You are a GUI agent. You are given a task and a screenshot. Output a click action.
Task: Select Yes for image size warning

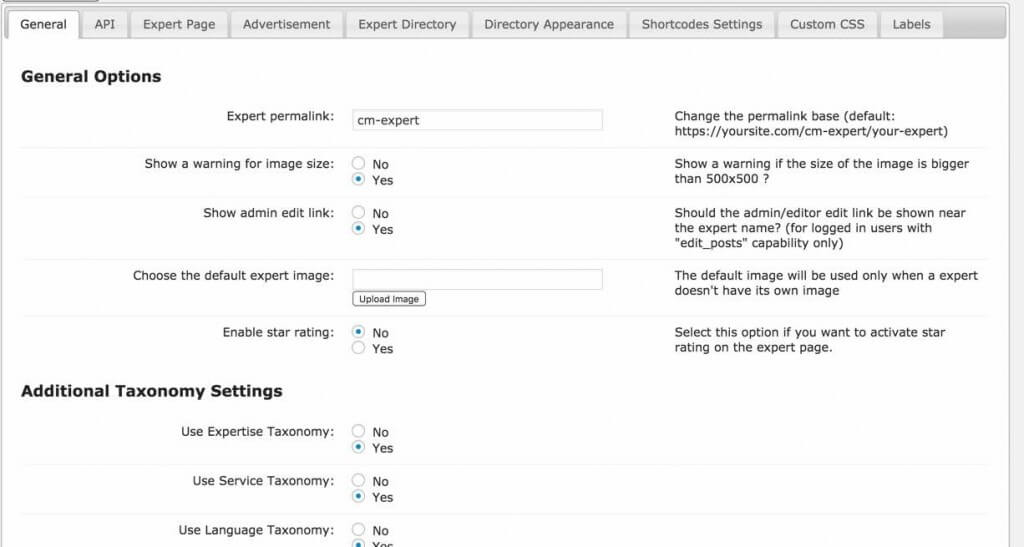pos(358,180)
